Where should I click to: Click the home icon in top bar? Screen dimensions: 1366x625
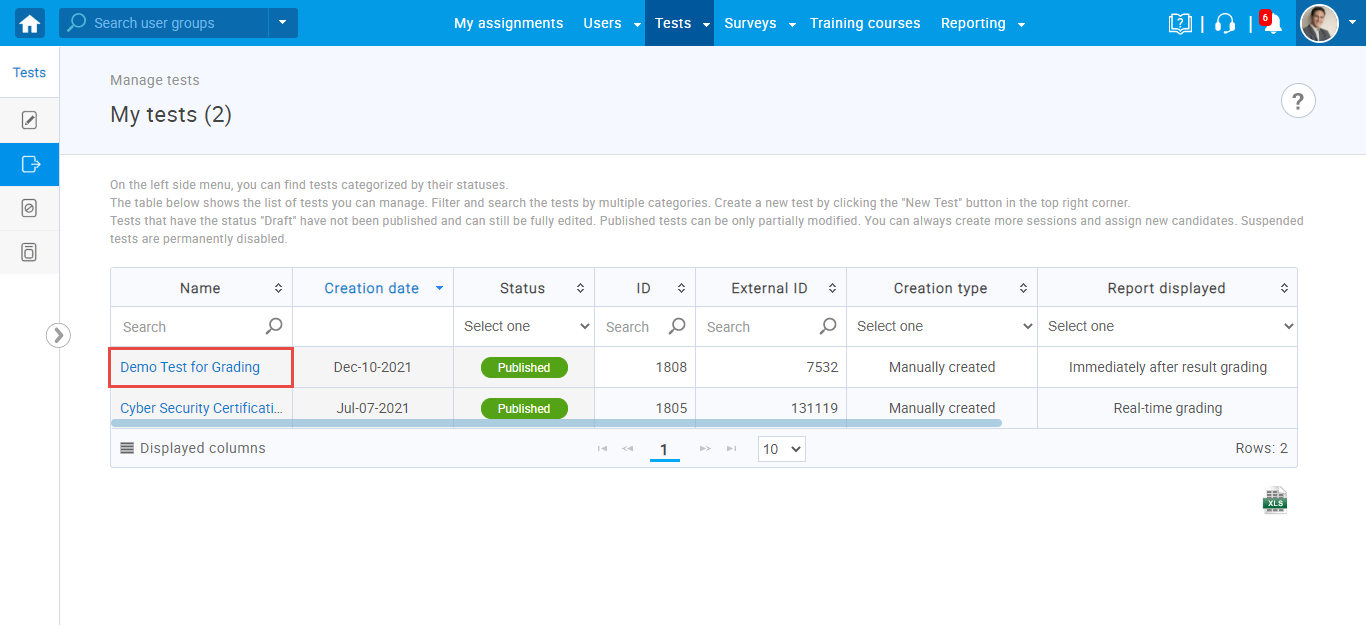click(30, 23)
